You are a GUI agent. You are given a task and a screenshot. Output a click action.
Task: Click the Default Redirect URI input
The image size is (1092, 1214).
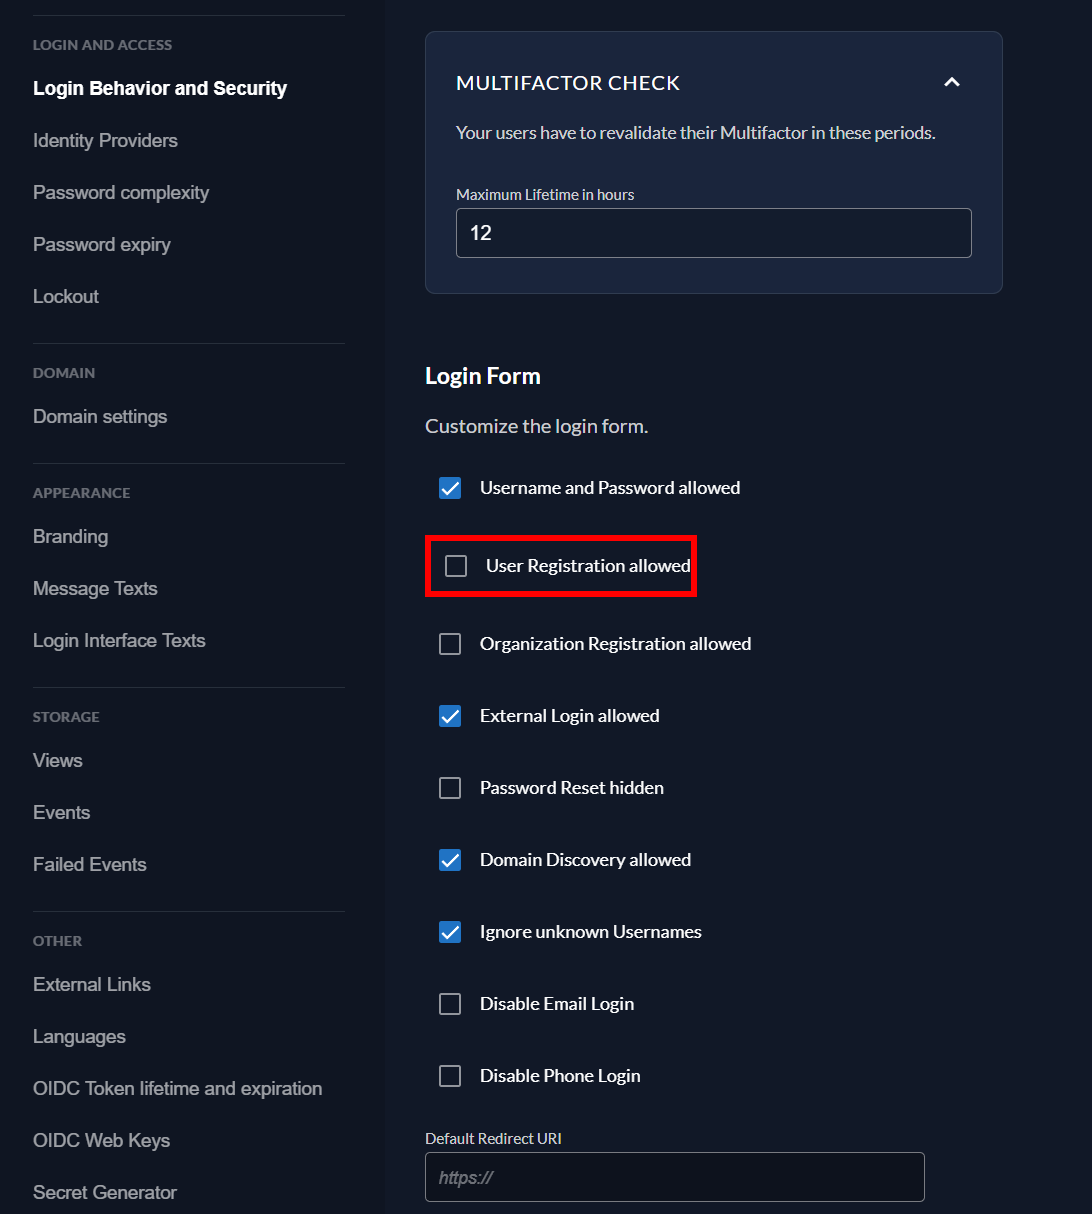[674, 1177]
